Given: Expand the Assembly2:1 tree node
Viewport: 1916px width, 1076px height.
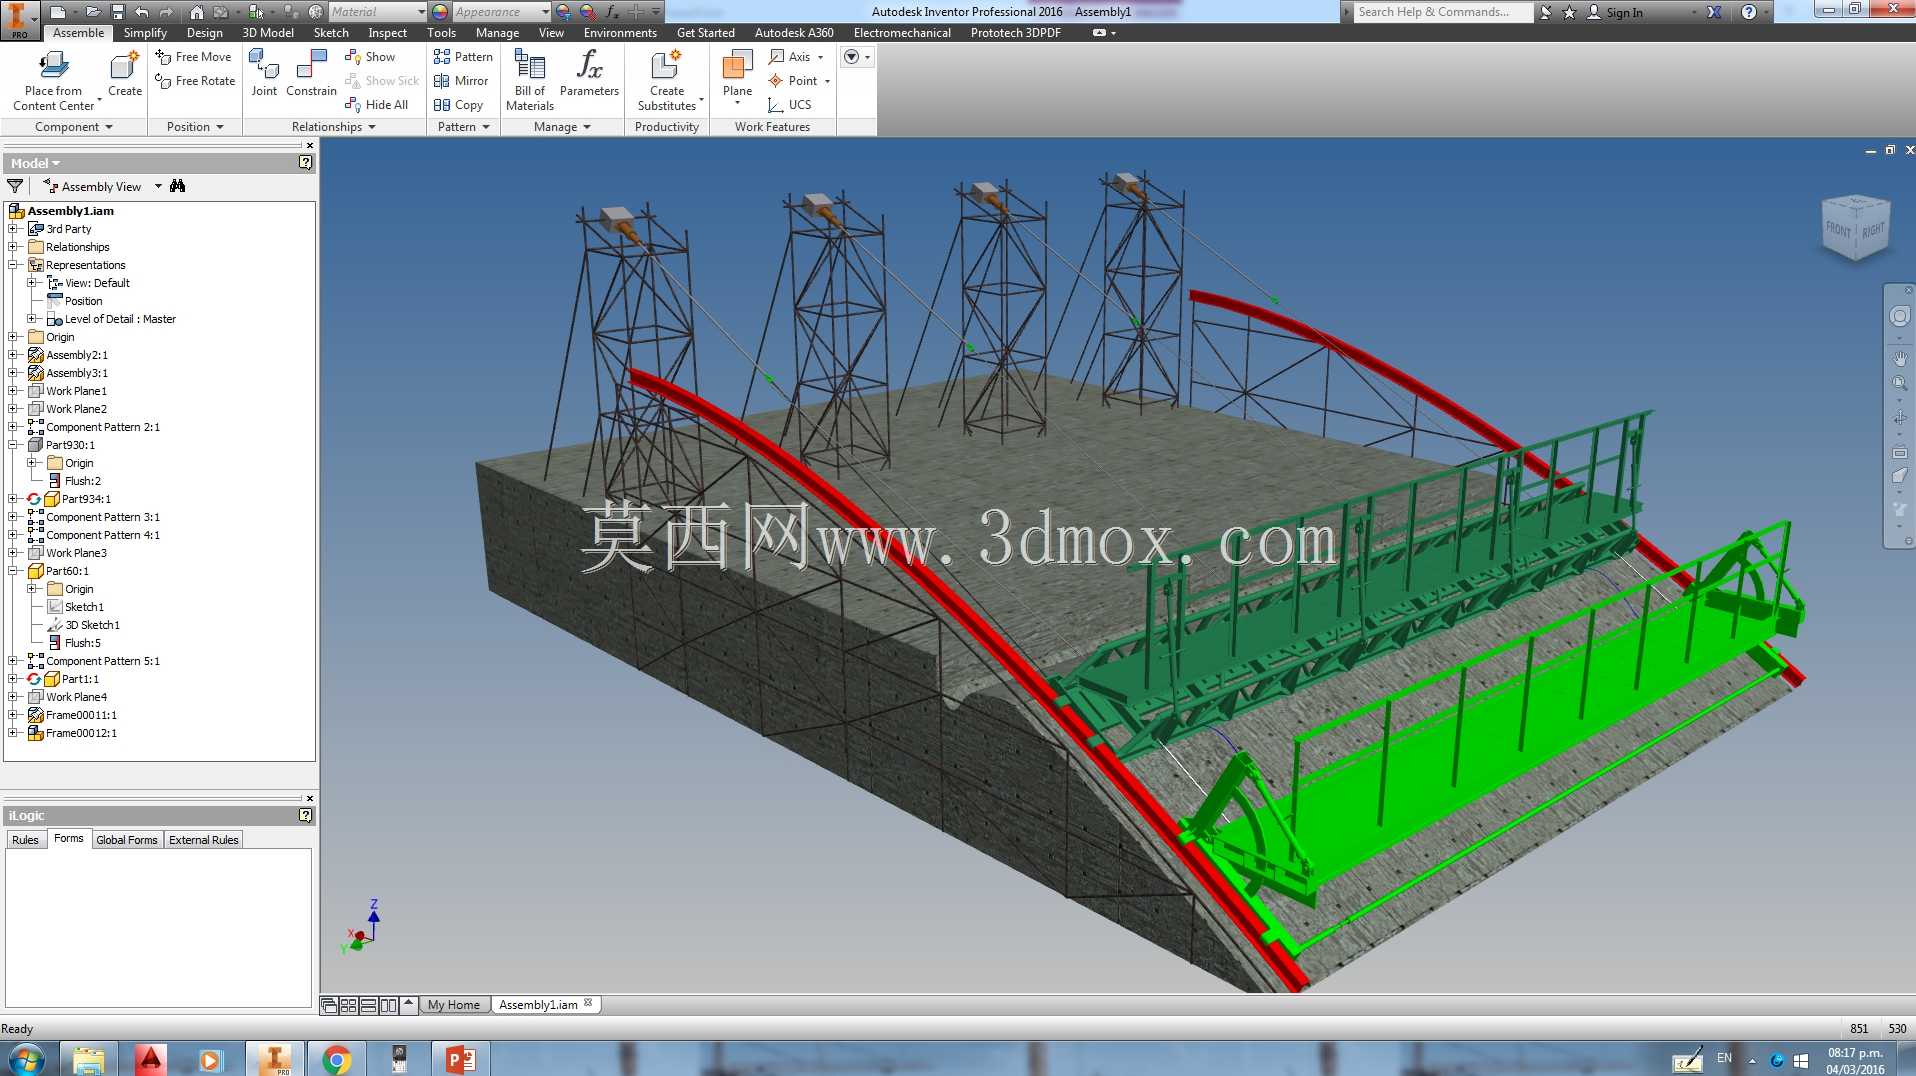Looking at the screenshot, I should tap(13, 355).
